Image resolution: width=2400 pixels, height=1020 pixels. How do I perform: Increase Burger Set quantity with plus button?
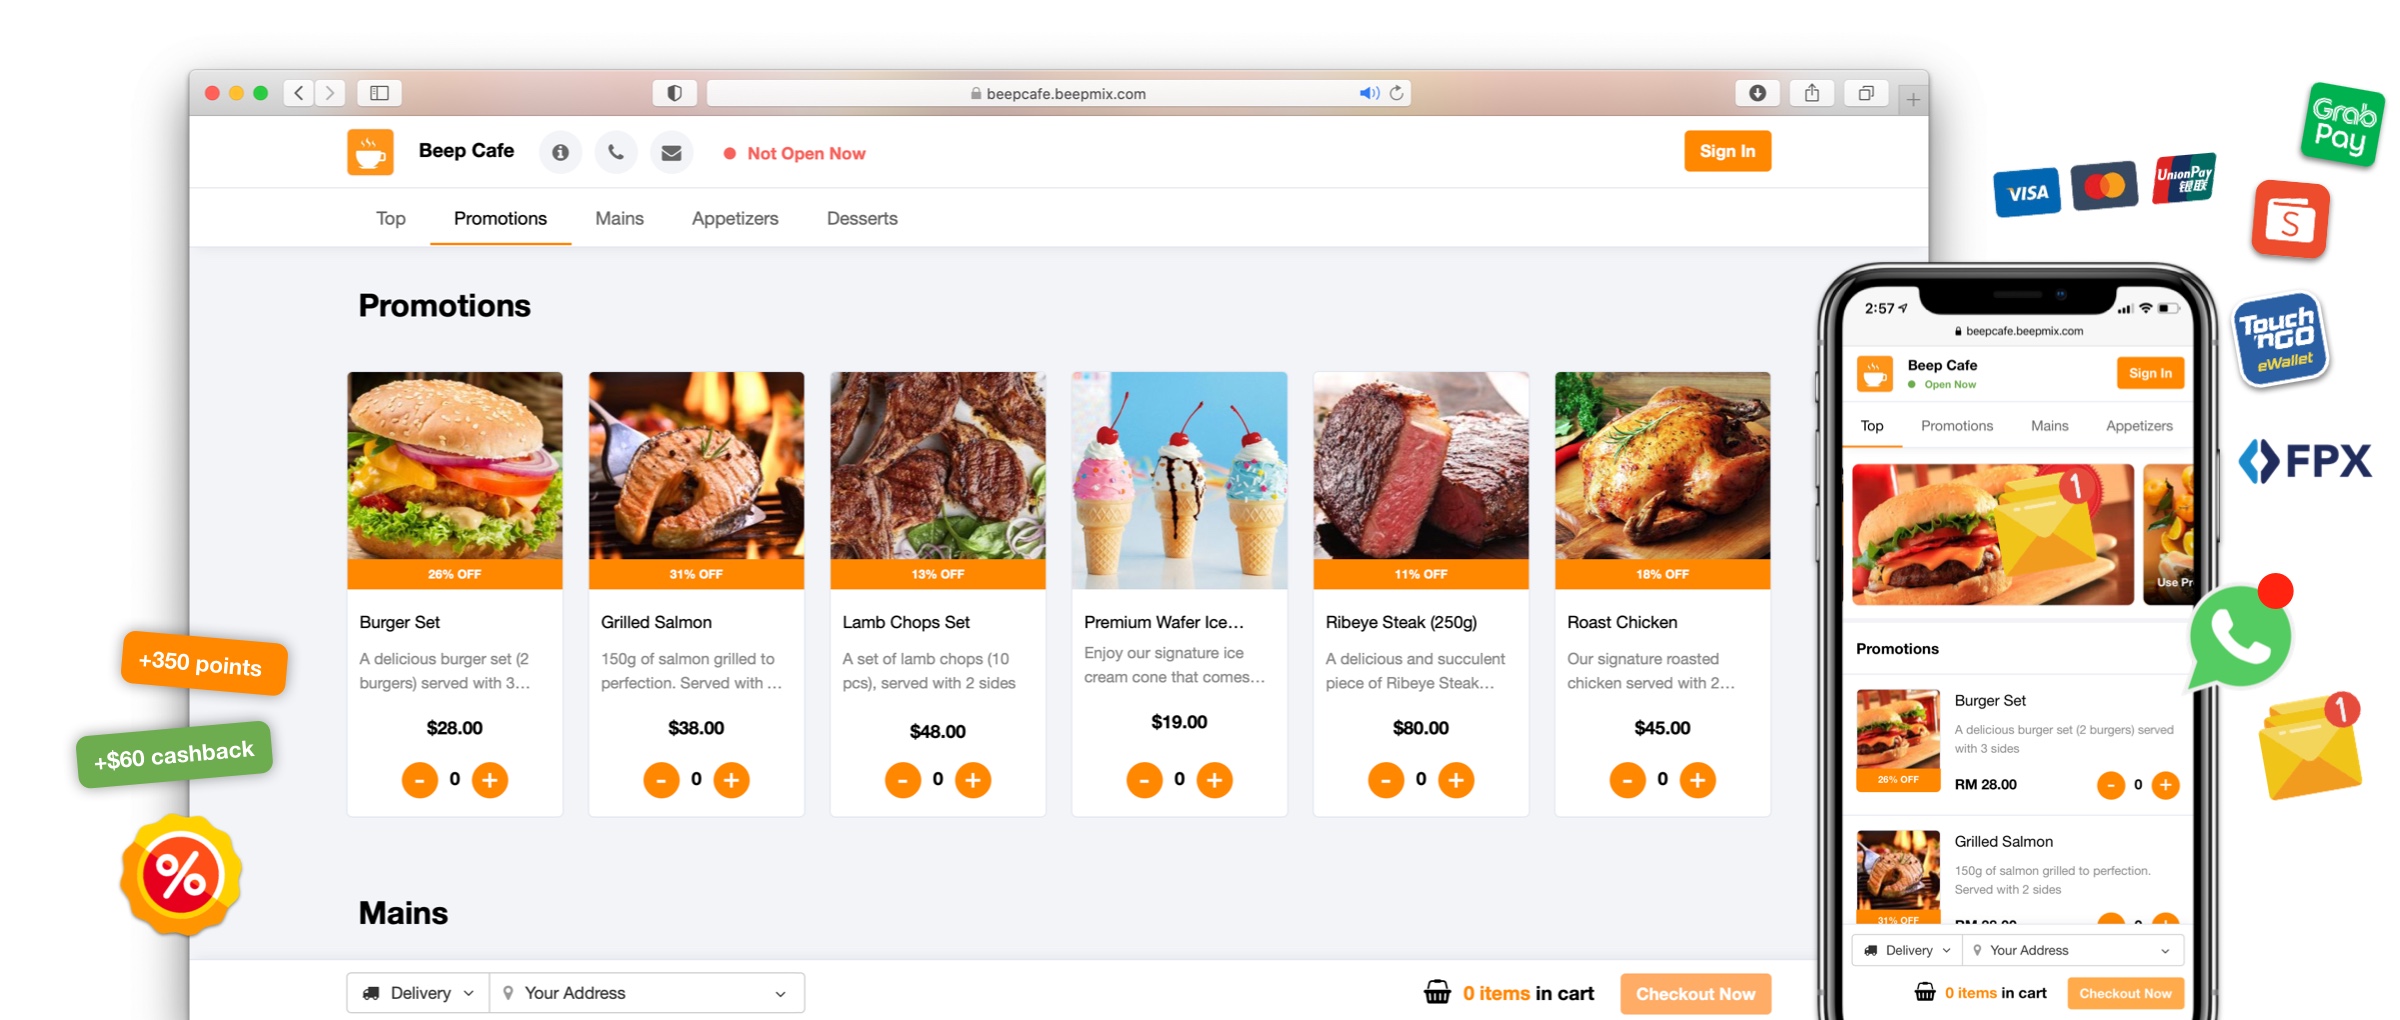point(490,779)
